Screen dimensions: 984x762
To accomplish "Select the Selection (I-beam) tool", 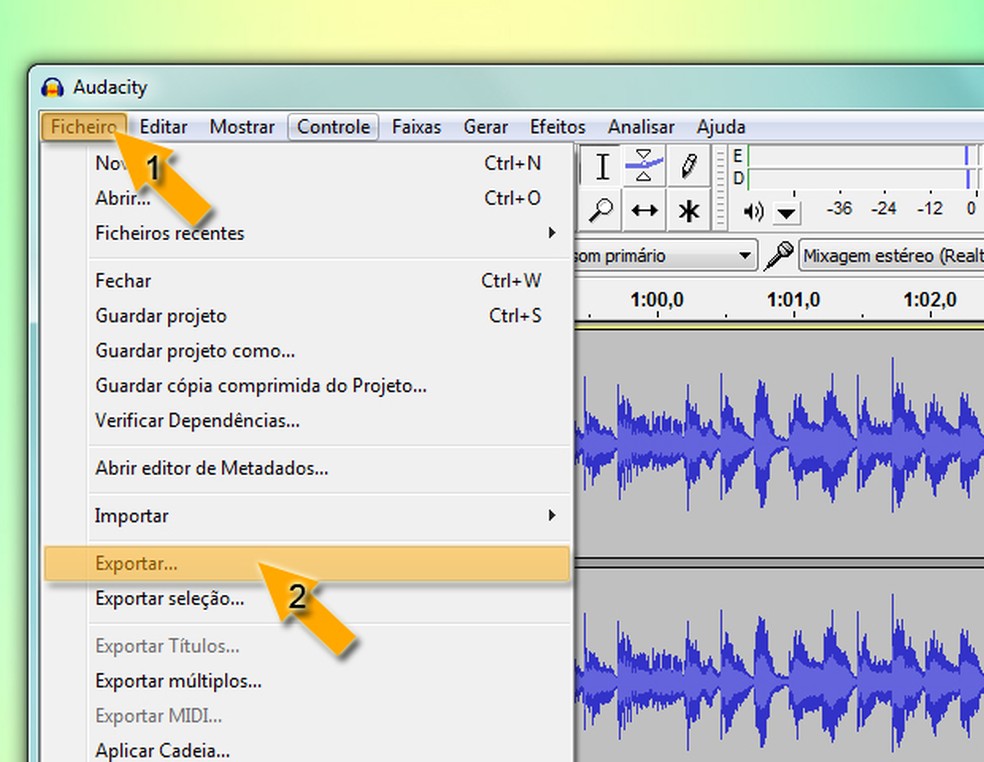I will (602, 166).
